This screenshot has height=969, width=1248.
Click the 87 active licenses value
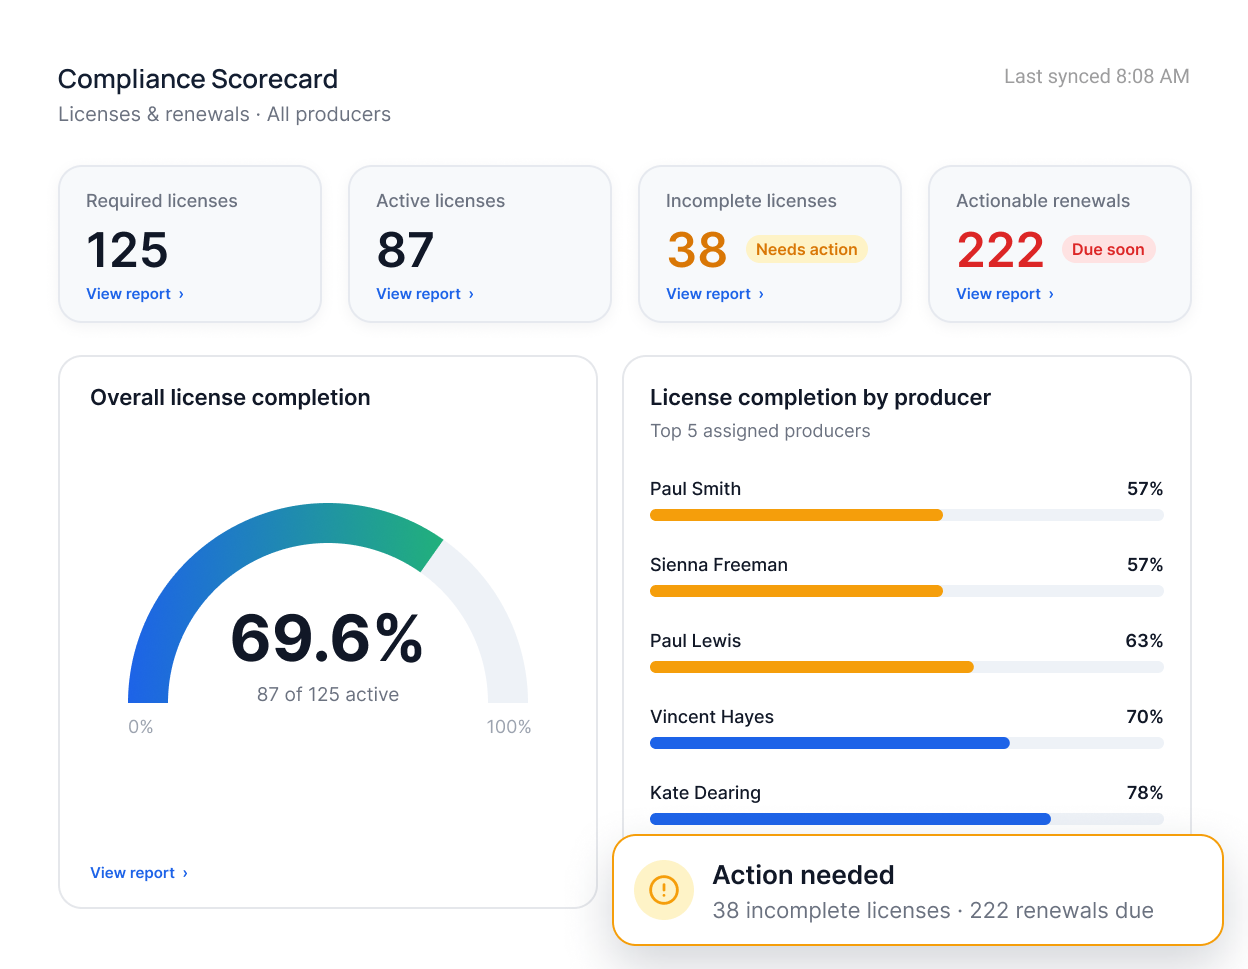click(405, 250)
